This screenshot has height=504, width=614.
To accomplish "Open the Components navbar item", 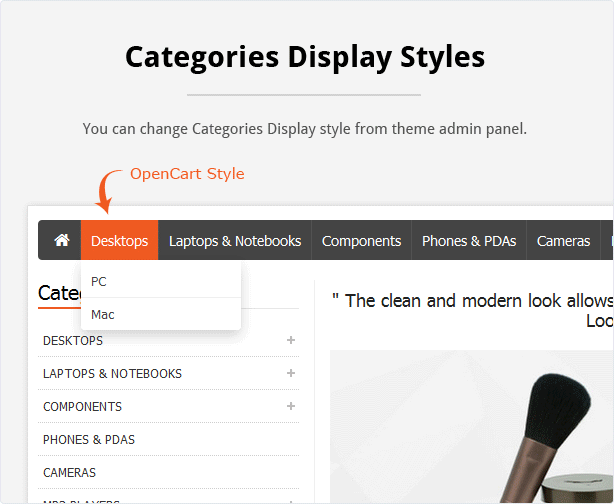I will [361, 240].
